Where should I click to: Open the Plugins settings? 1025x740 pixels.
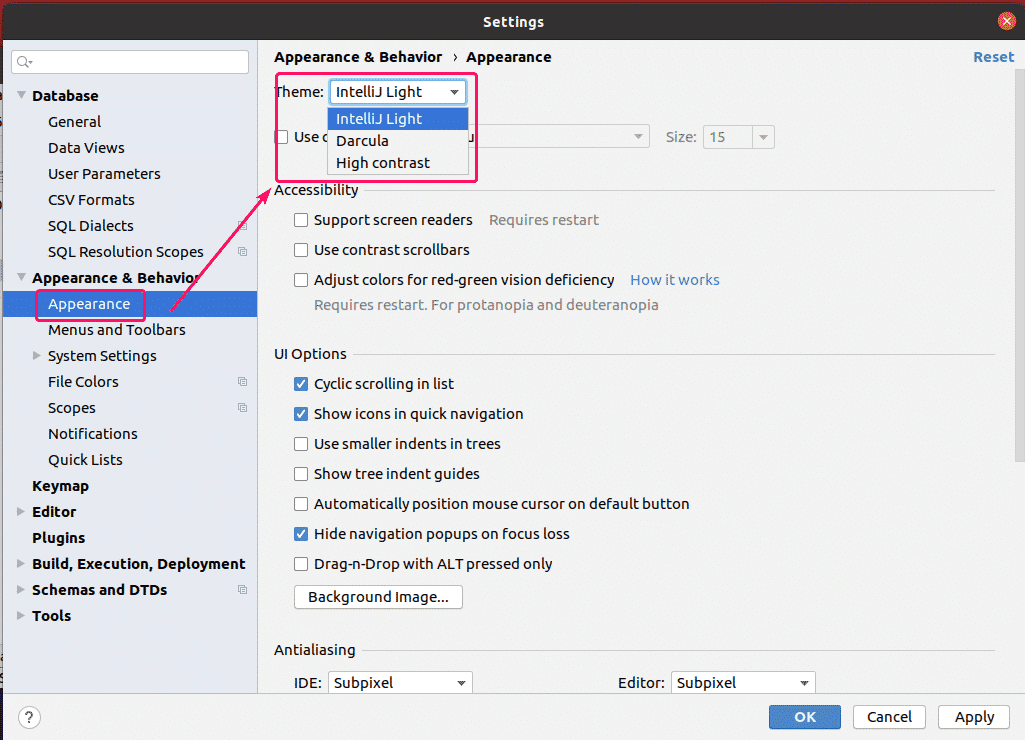click(x=58, y=538)
